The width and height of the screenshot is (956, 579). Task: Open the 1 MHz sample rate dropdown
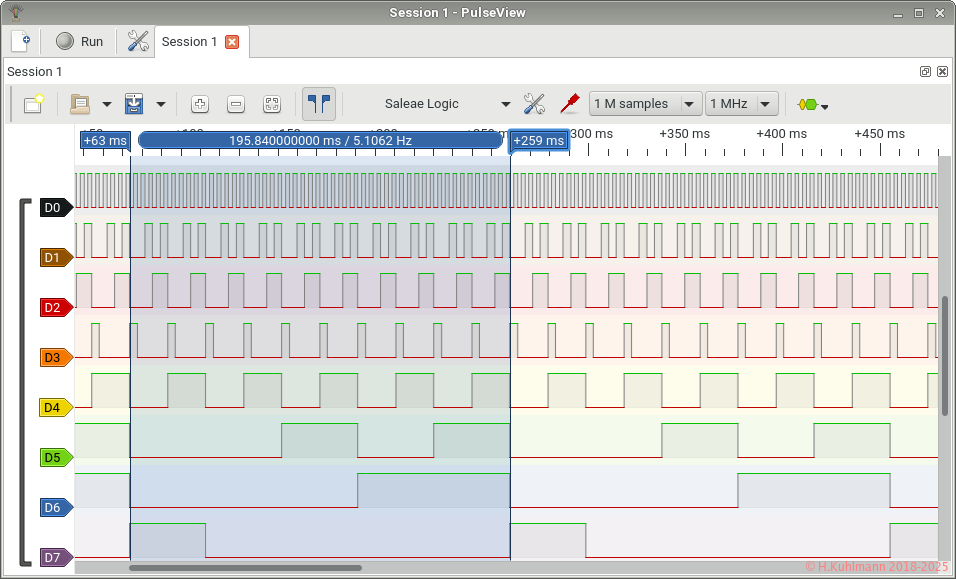[741, 104]
